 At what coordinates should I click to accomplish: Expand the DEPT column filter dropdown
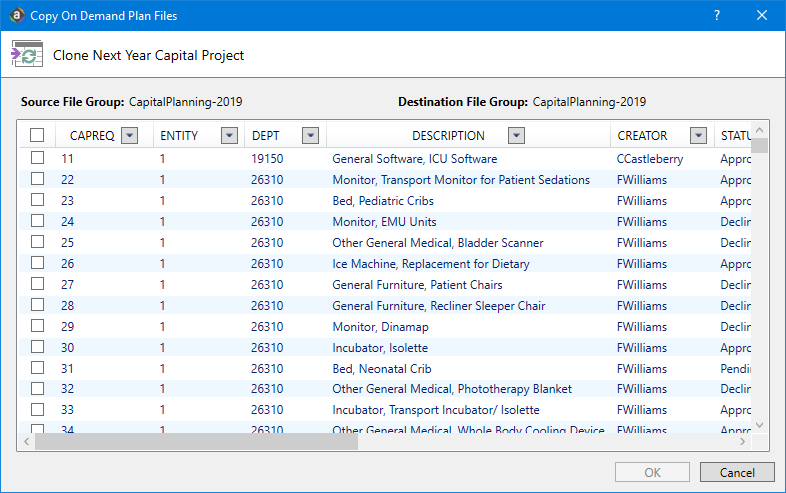click(310, 136)
